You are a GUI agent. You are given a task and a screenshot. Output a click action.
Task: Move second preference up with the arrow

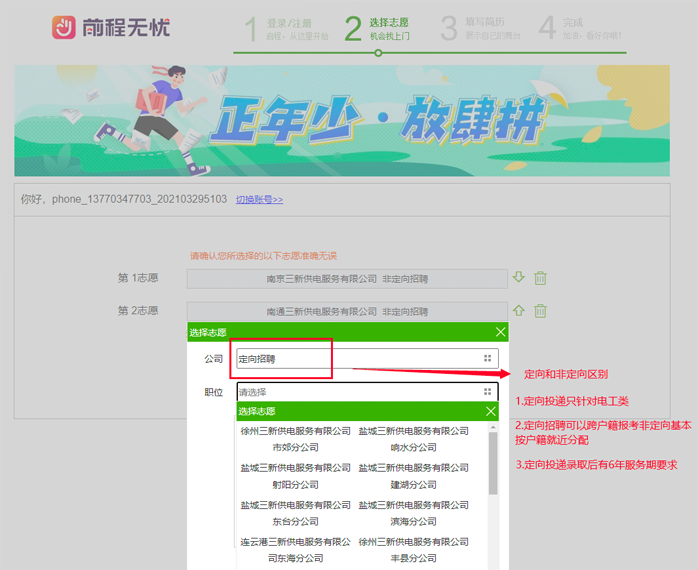pyautogui.click(x=518, y=311)
